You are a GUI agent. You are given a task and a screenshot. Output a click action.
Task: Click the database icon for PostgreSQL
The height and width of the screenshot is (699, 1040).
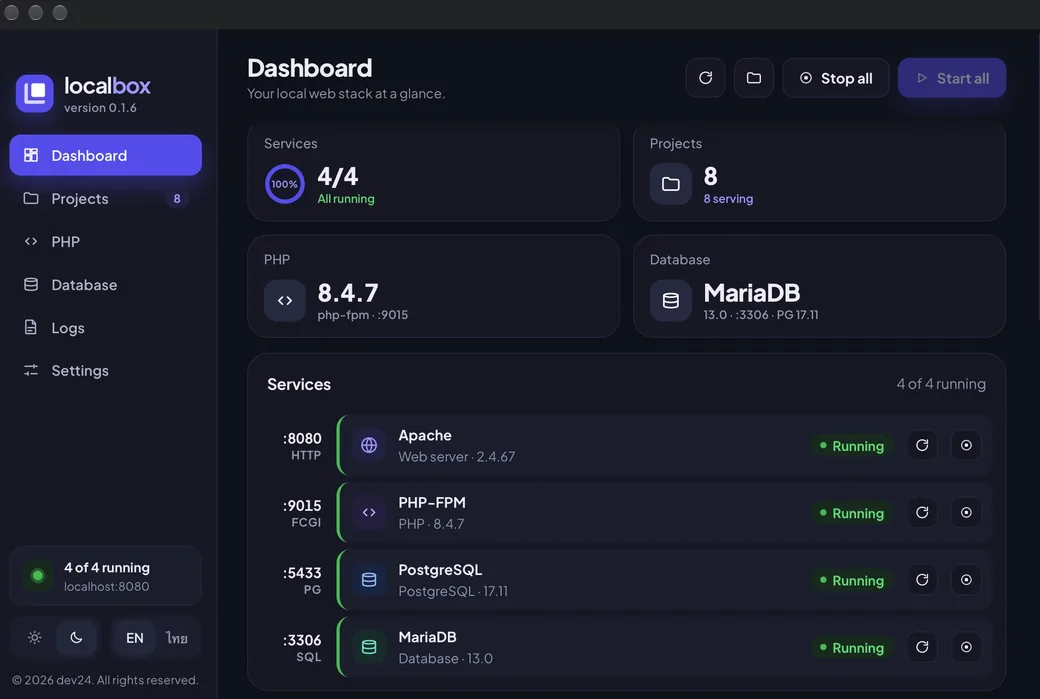tap(369, 580)
